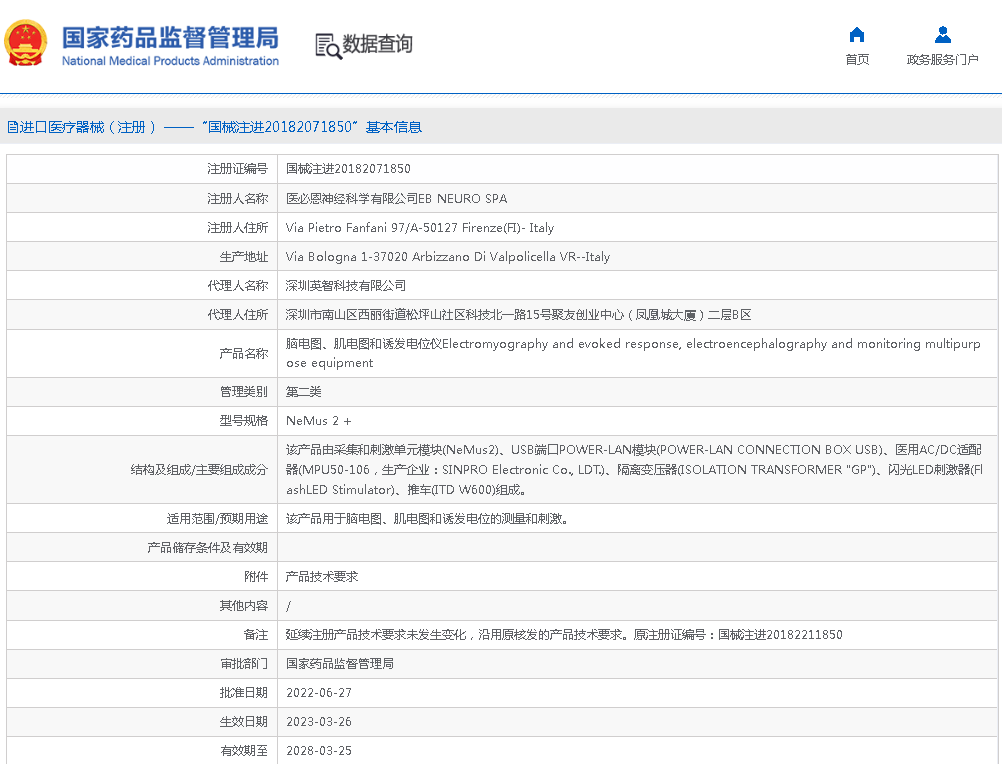Click the 首页 house icon
The image size is (1002, 764).
click(x=857, y=35)
